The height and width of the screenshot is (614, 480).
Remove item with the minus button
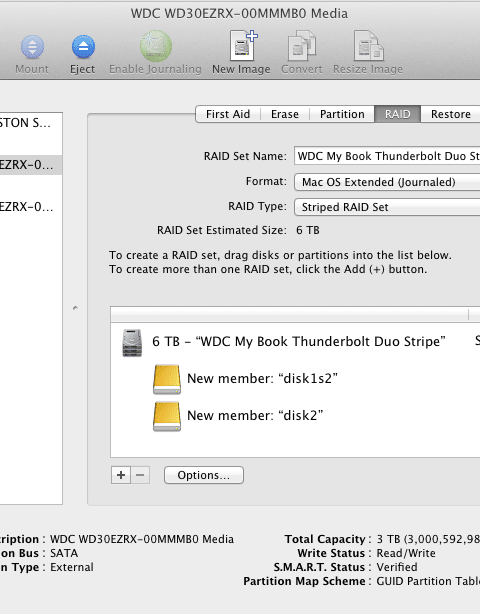click(x=140, y=475)
